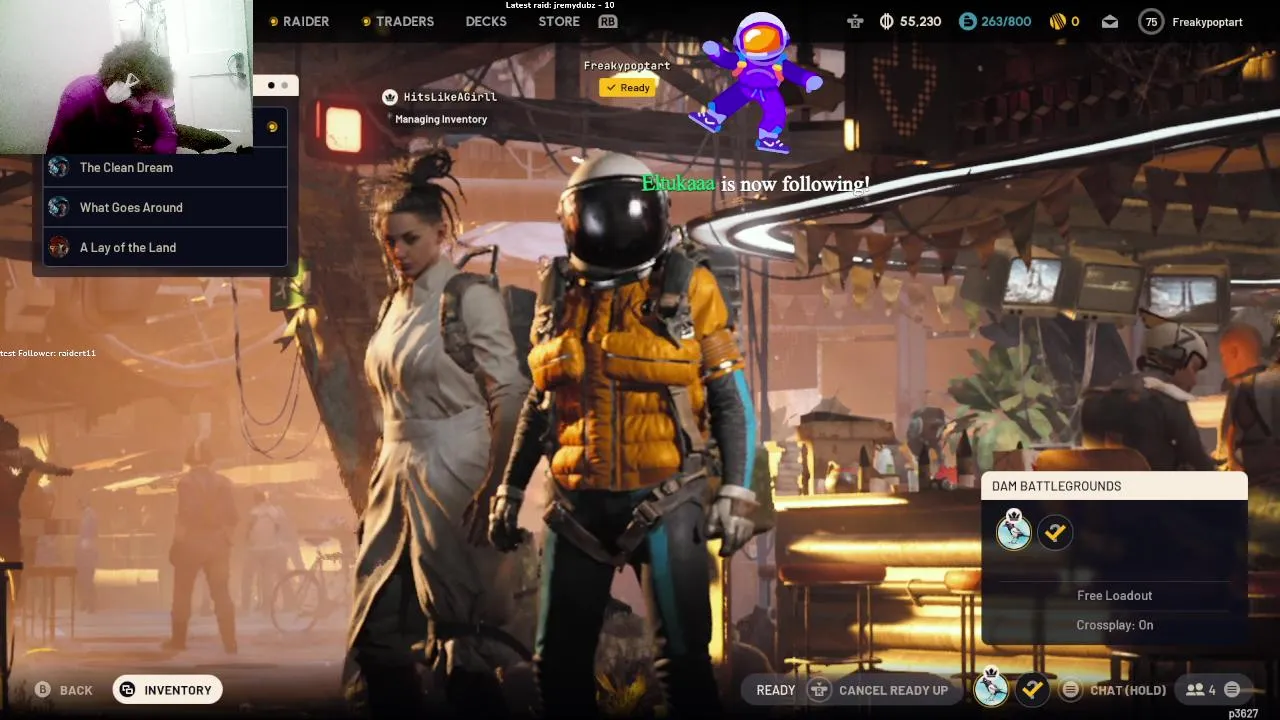Click the yellow striped currency icon

(1057, 21)
